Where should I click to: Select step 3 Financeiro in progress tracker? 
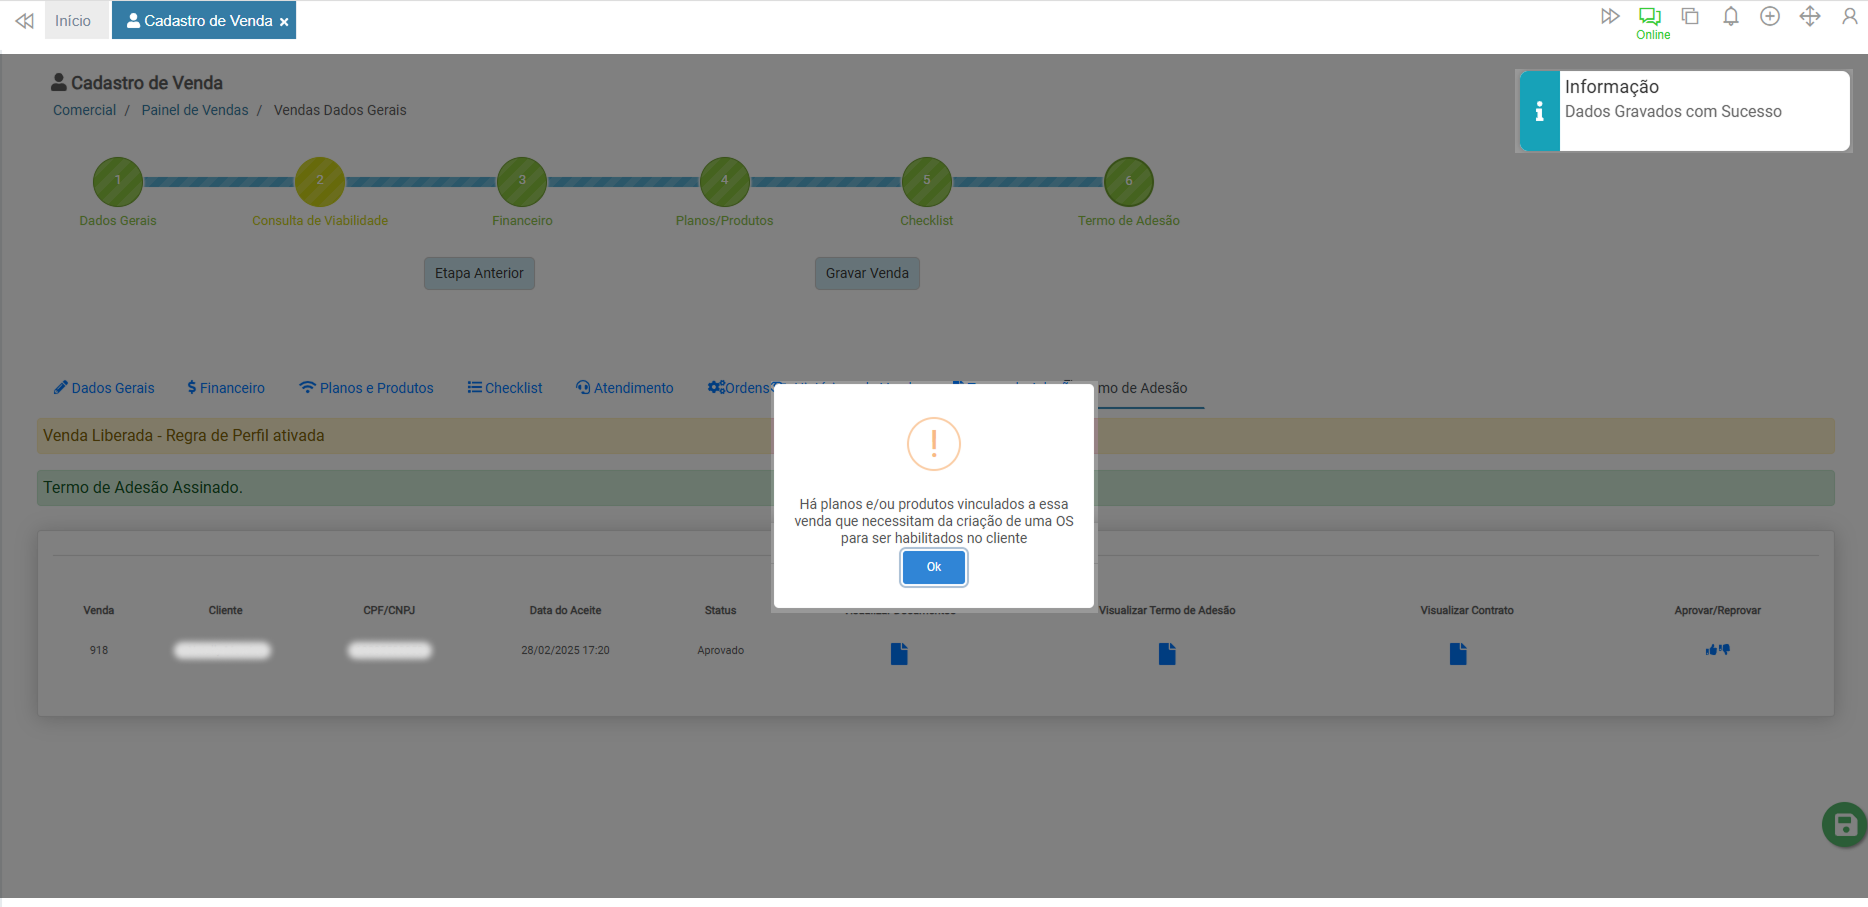tap(522, 182)
